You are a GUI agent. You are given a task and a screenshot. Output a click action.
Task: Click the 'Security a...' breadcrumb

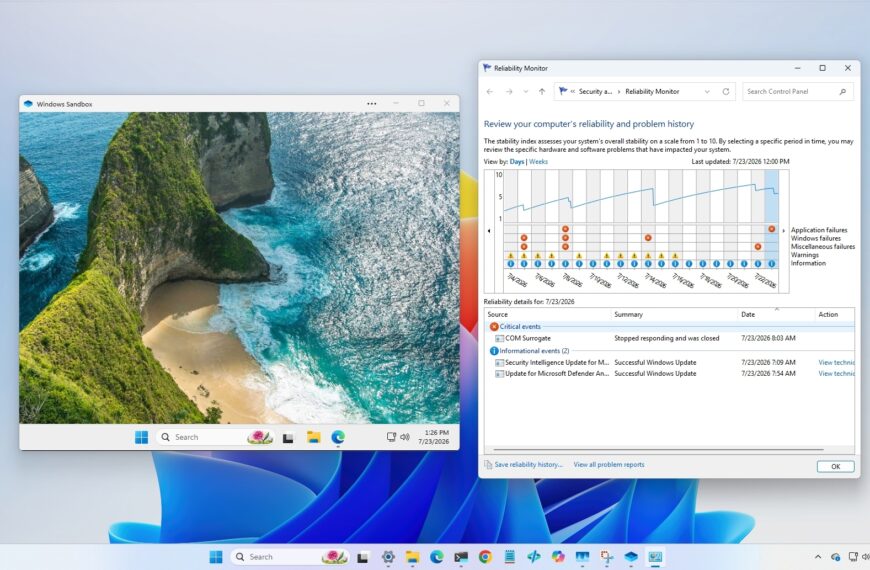point(595,92)
